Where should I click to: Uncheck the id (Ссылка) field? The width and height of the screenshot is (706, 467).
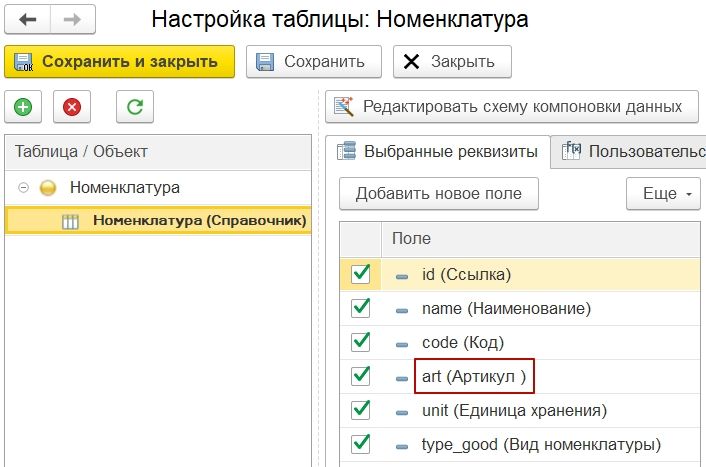click(361, 274)
